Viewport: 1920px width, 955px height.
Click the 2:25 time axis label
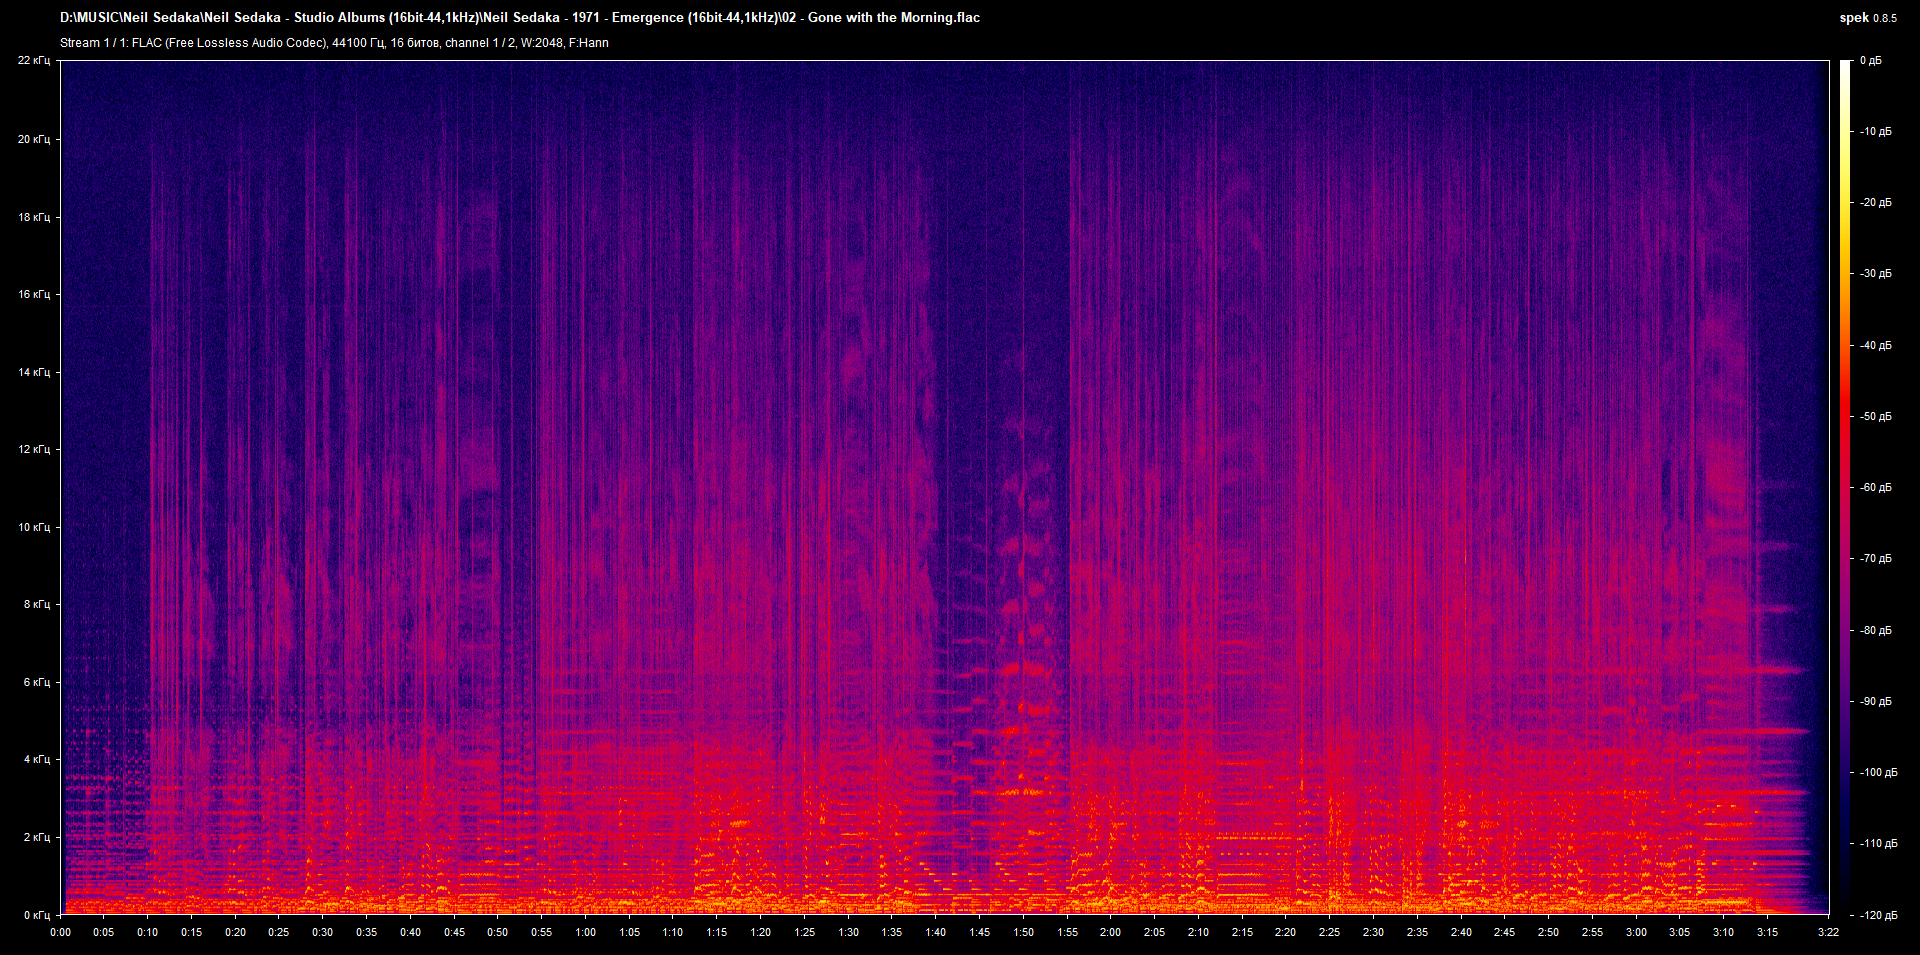(1330, 933)
